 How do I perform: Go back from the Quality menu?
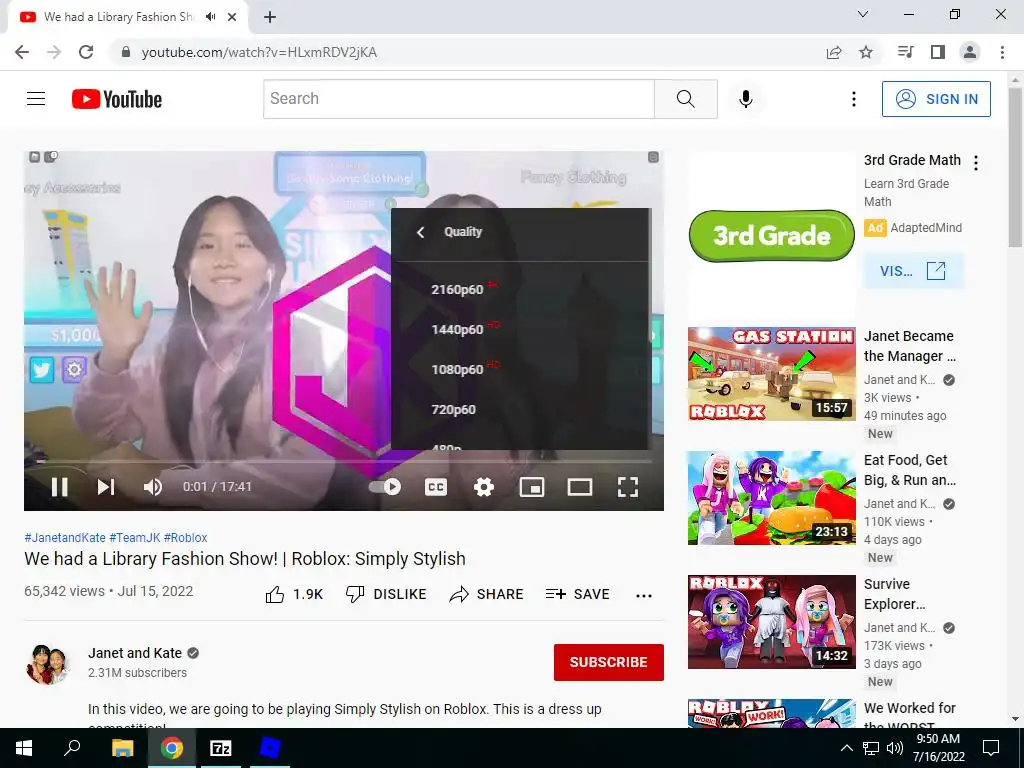click(421, 232)
